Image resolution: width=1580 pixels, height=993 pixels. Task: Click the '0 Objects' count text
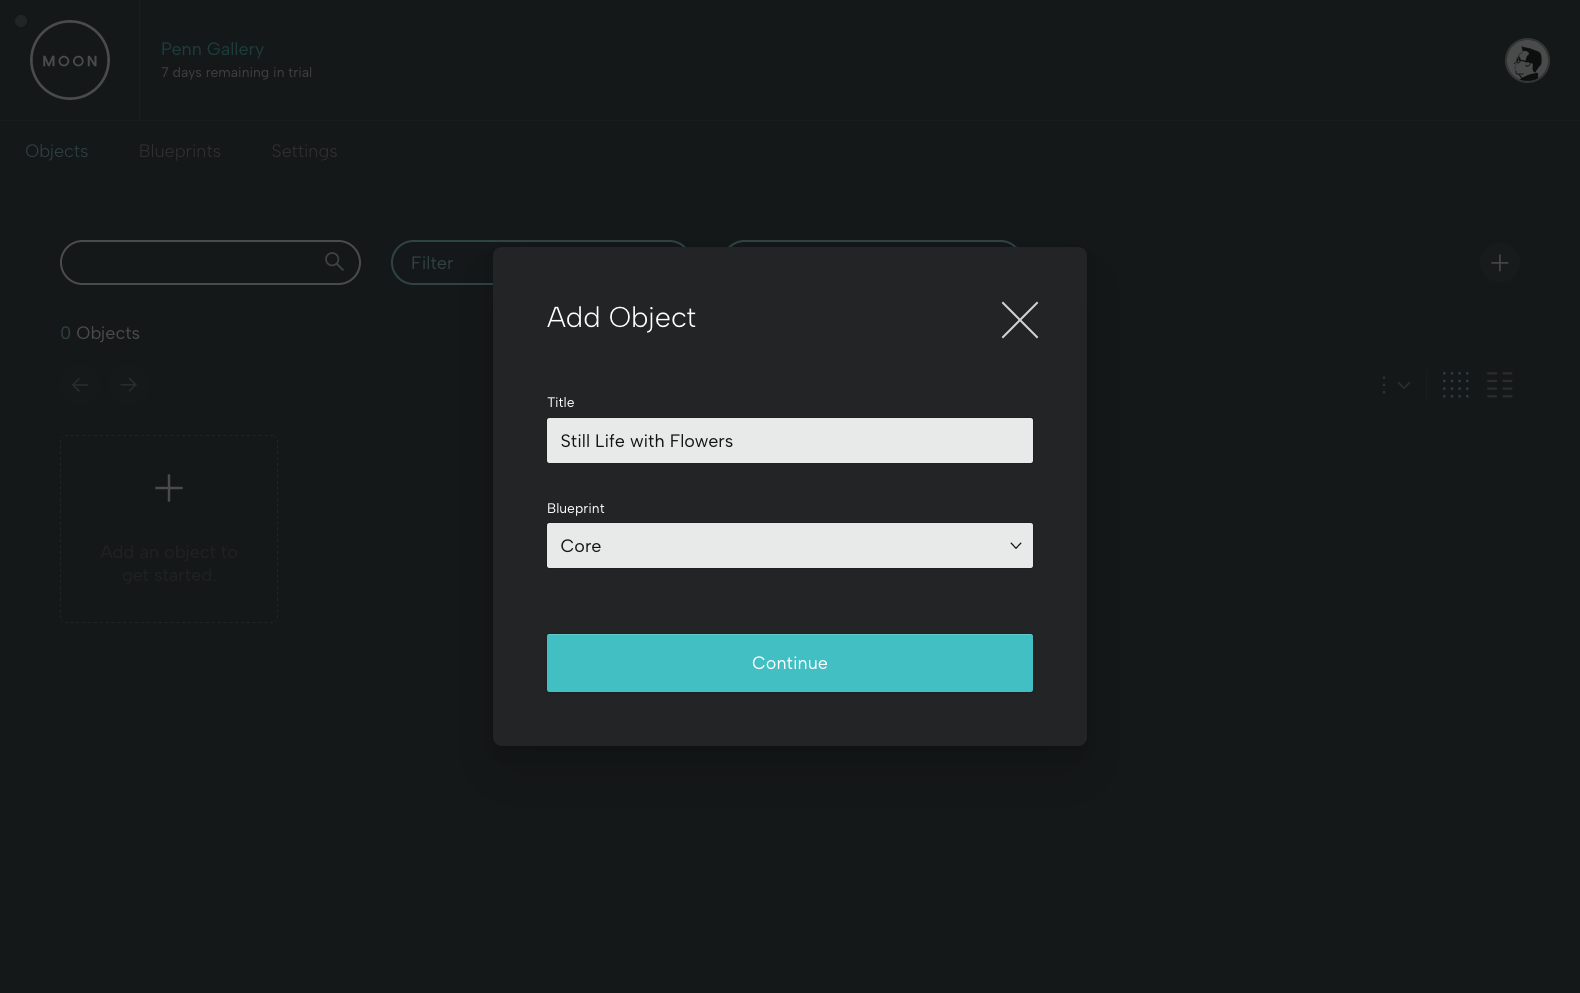click(100, 333)
